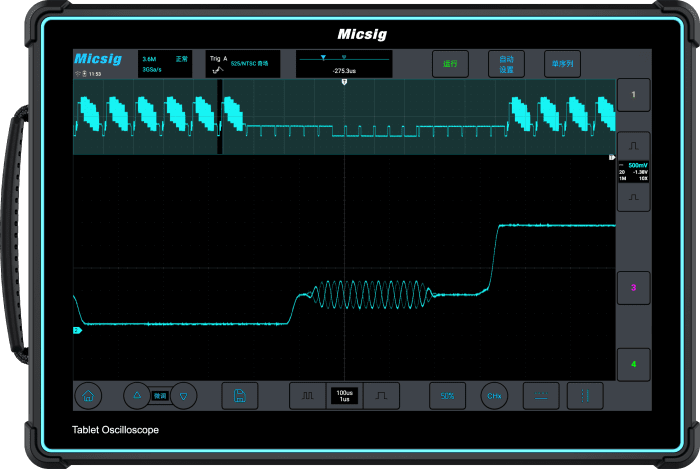
Task: Tap the Single Sequence (单序列) button
Action: coord(562,64)
